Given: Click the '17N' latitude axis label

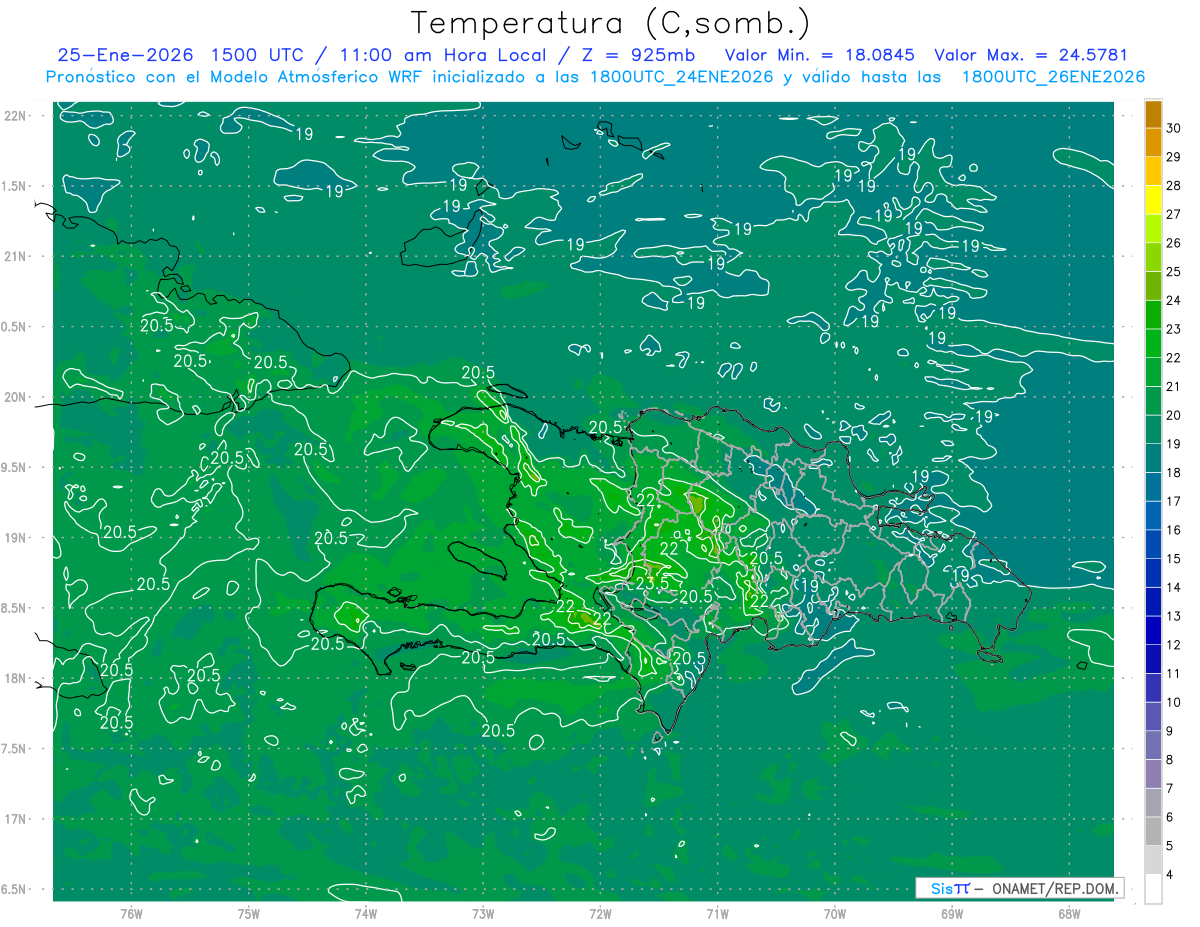Looking at the screenshot, I should pos(16,819).
